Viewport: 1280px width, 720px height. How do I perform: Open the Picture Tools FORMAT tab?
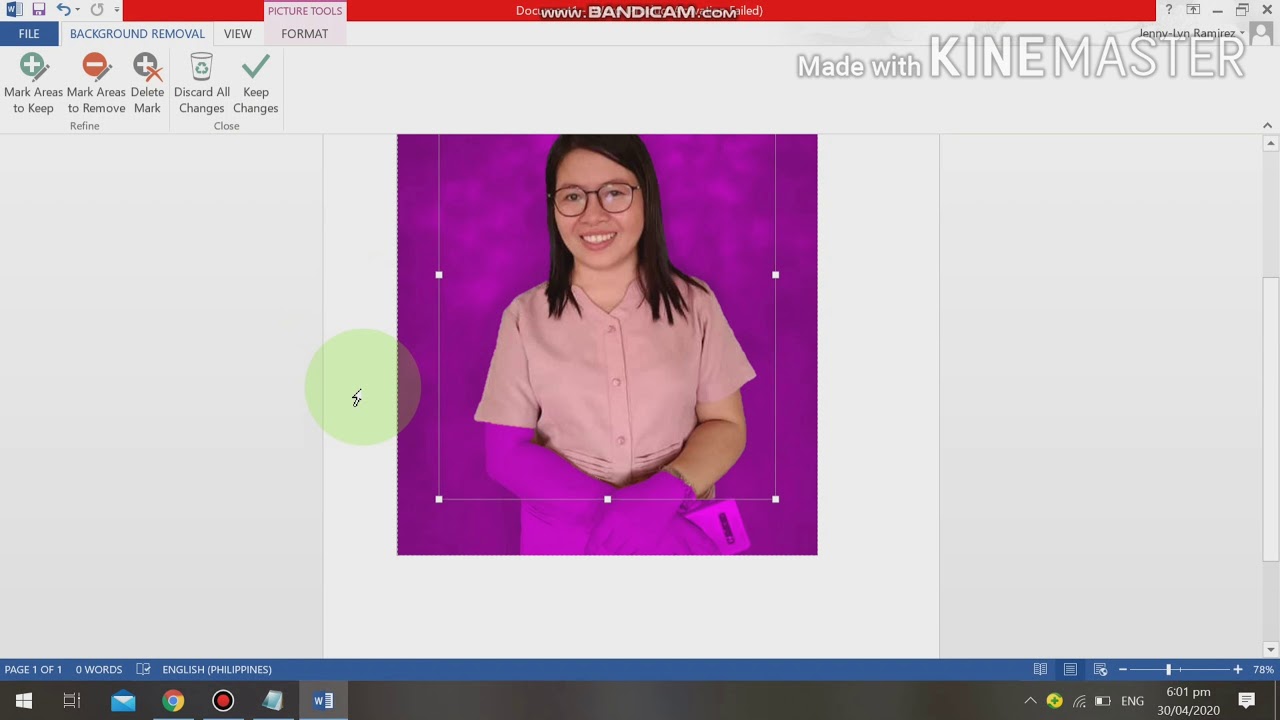[305, 33]
